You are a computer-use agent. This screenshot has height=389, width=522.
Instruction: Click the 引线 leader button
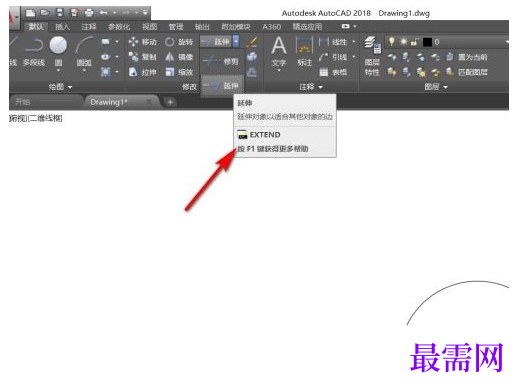(x=333, y=57)
